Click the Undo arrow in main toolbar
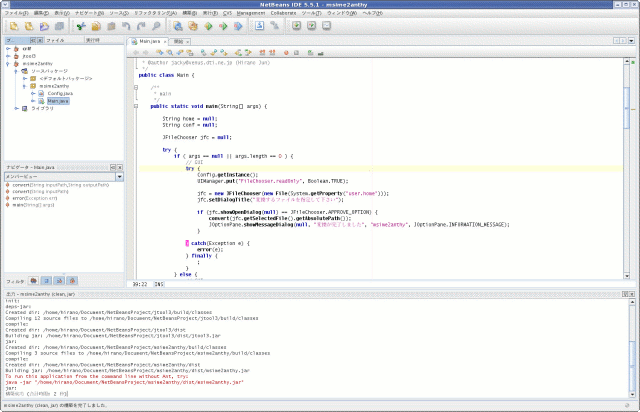 tap(127, 26)
